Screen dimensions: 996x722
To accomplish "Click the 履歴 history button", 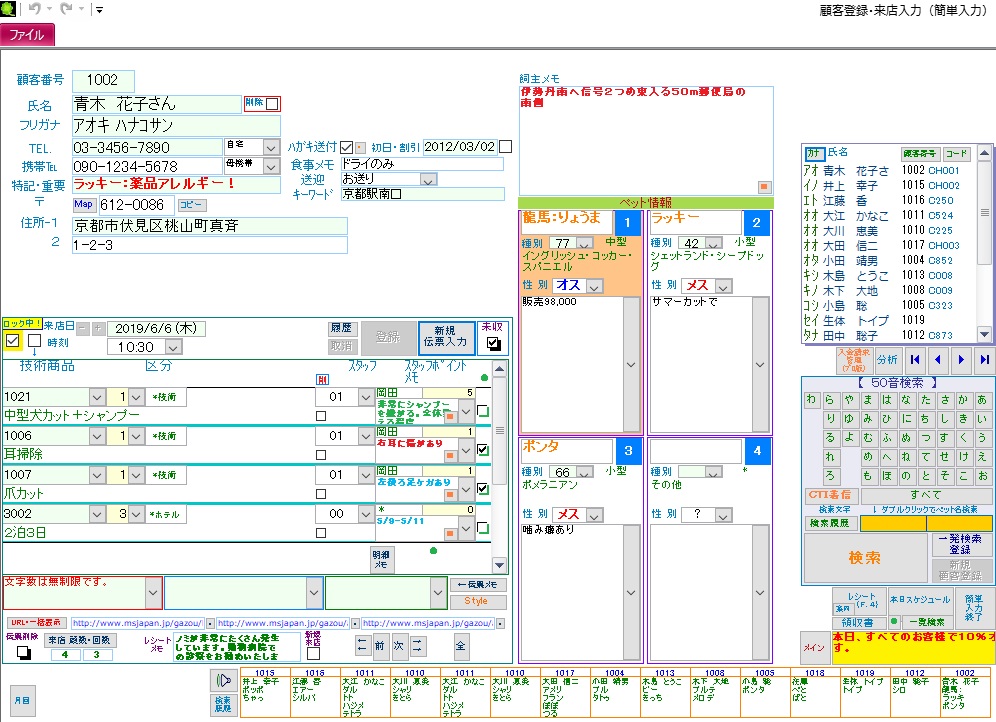I will click(x=342, y=328).
